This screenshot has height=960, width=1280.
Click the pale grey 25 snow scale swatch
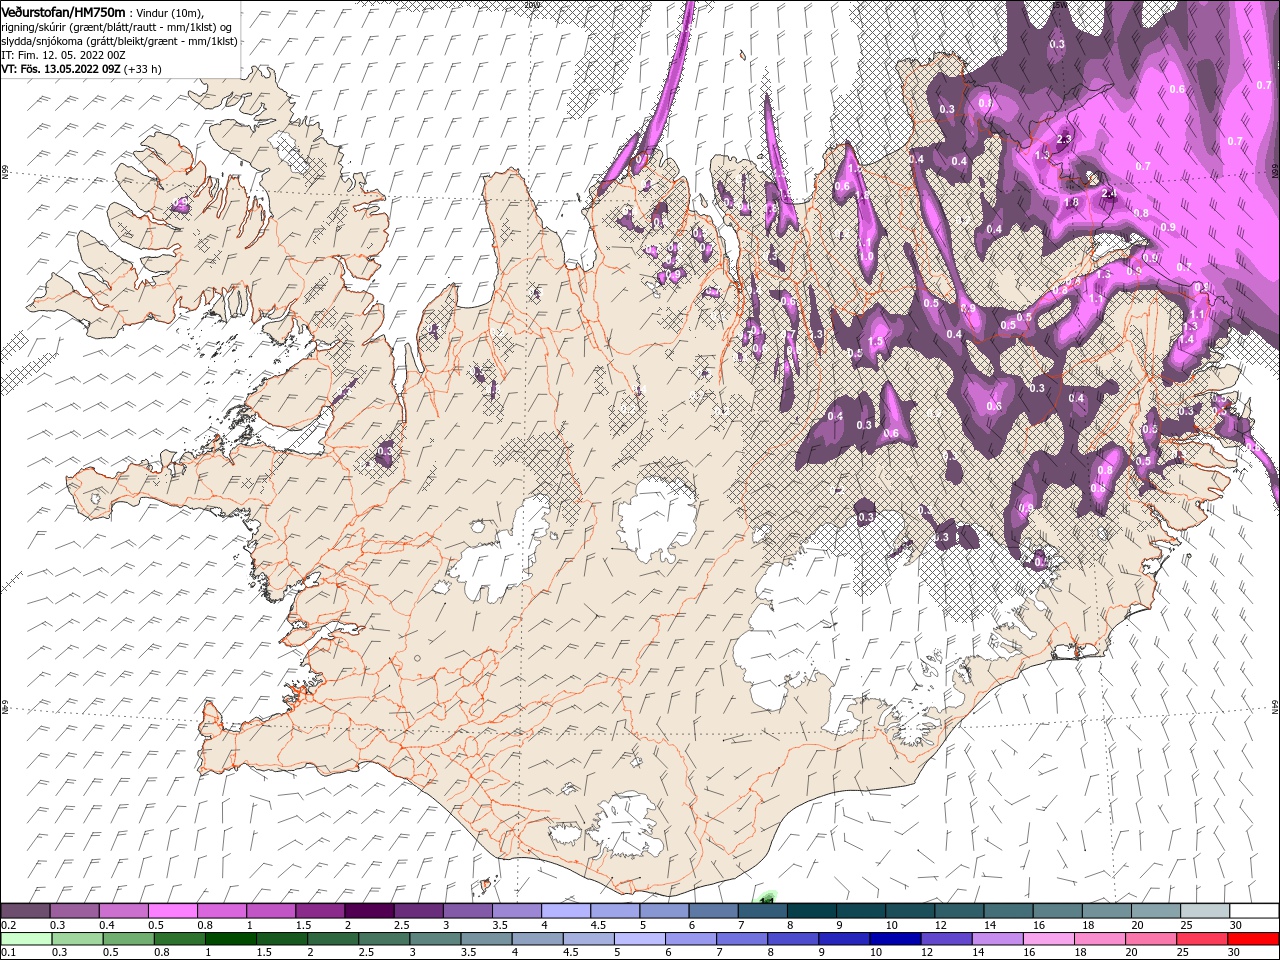[1204, 911]
